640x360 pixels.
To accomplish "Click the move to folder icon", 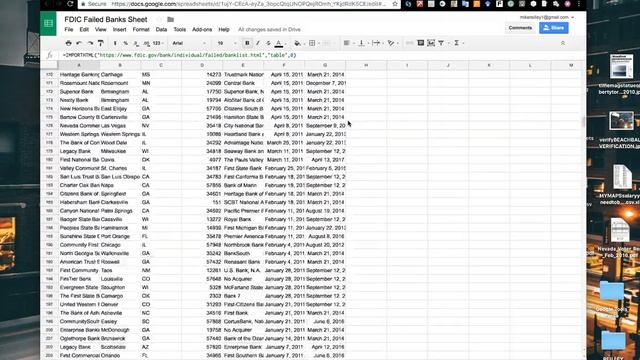I will (x=171, y=19).
